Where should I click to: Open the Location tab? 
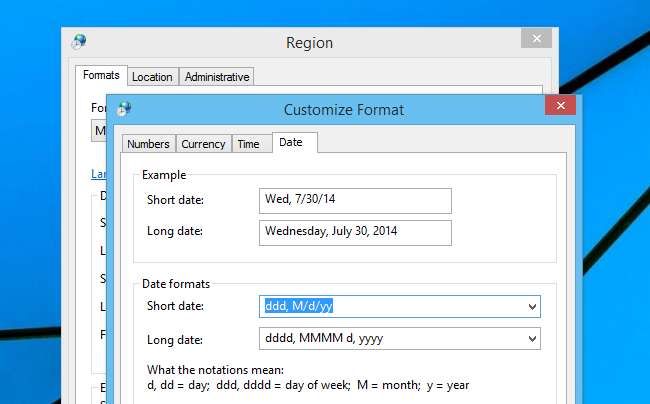(x=152, y=76)
